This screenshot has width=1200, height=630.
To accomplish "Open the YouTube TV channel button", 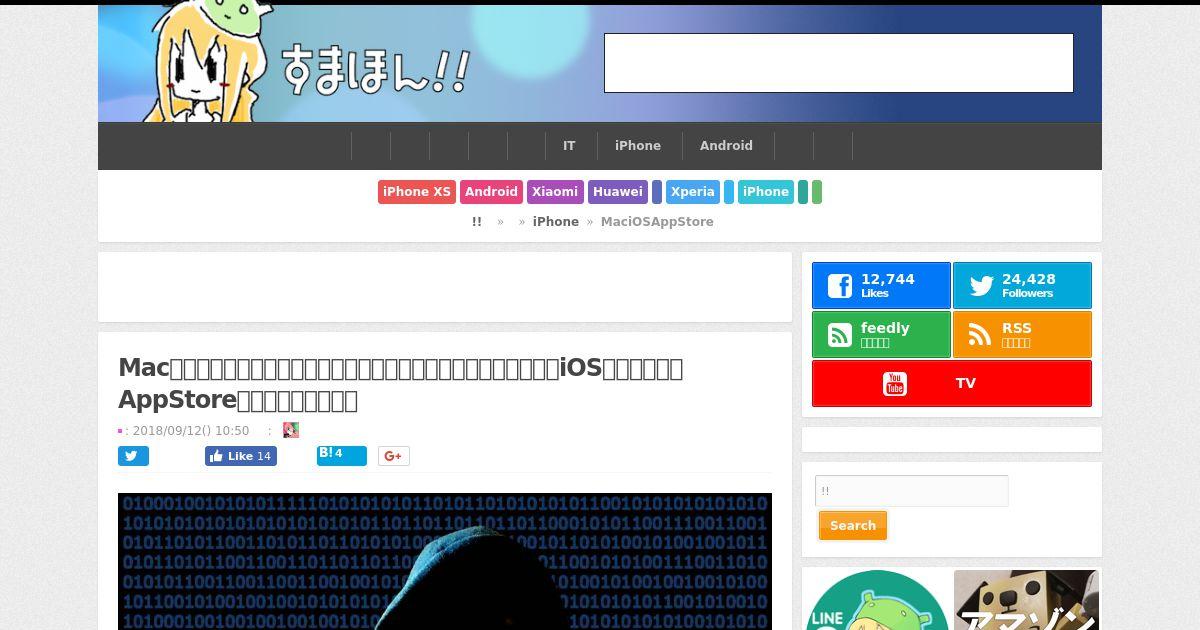I will pyautogui.click(x=952, y=384).
